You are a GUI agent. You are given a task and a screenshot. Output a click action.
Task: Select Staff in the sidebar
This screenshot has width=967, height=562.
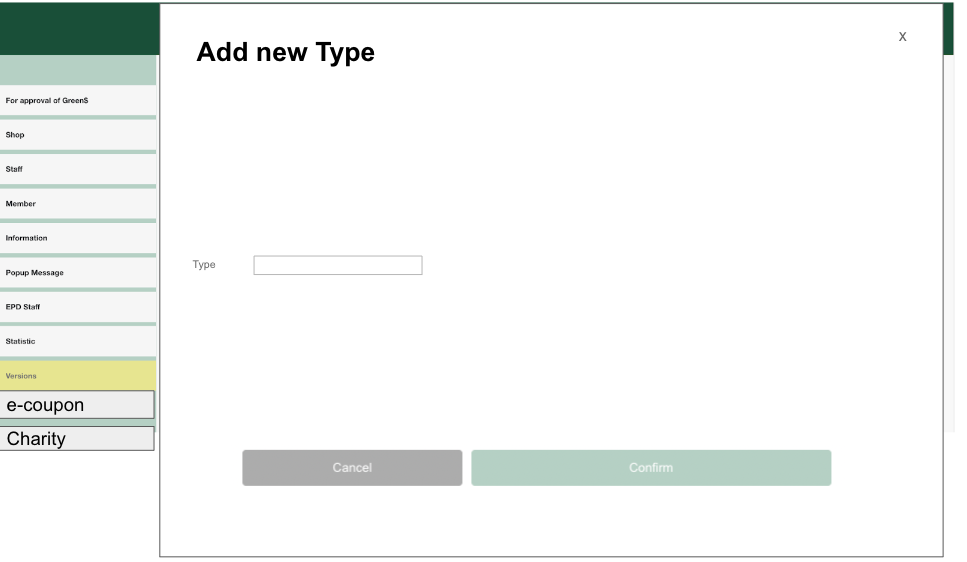[77, 169]
